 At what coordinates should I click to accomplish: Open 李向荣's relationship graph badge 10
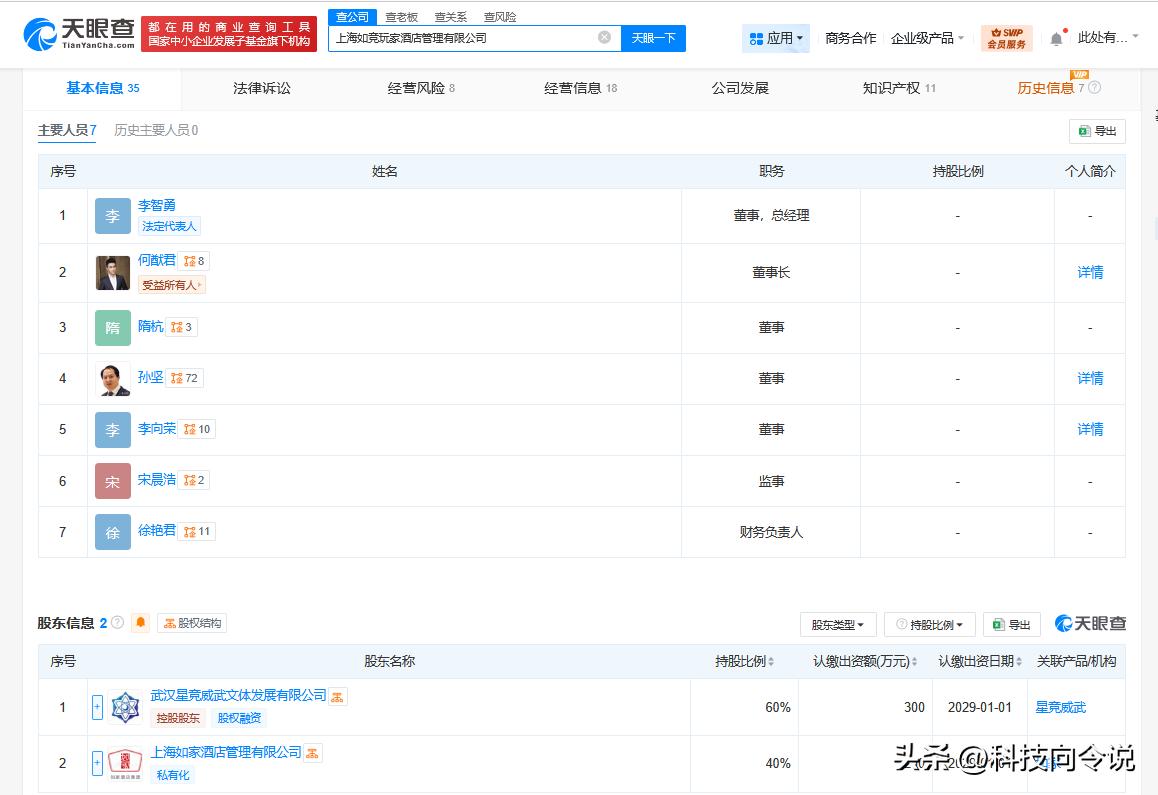pos(197,429)
